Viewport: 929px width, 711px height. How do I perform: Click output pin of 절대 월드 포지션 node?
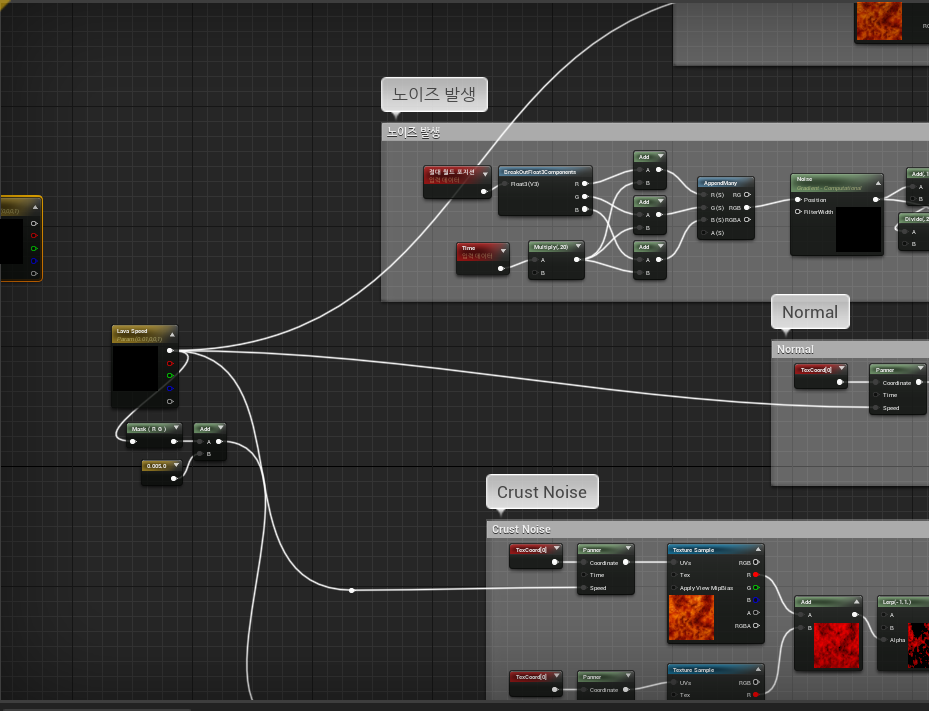(484, 191)
